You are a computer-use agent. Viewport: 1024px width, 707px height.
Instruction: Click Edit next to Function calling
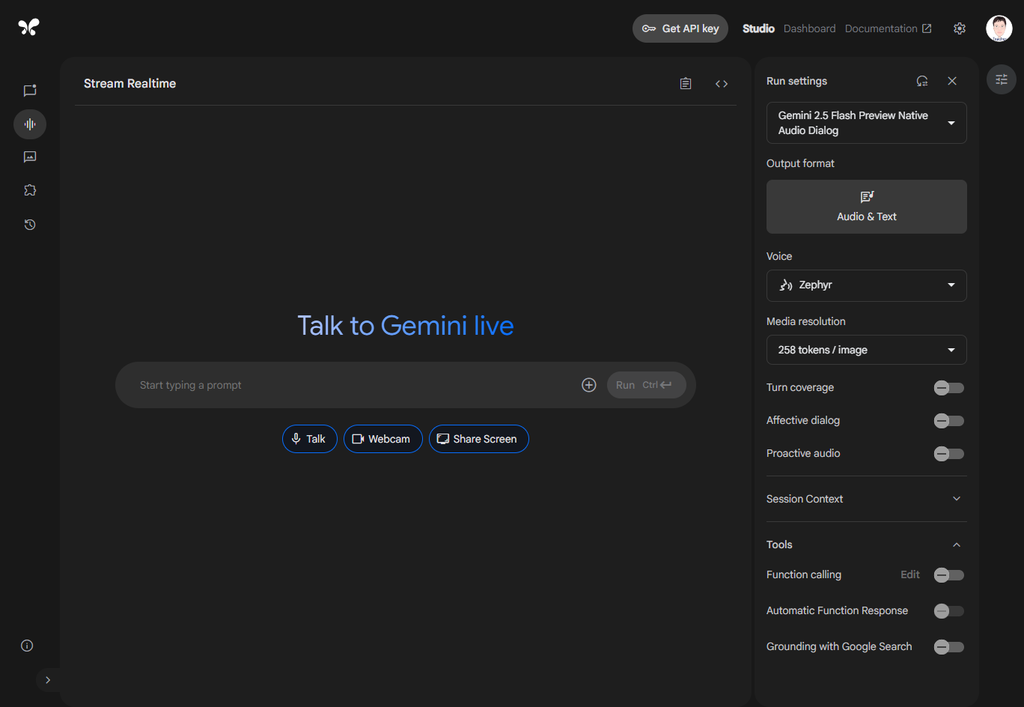pos(910,574)
